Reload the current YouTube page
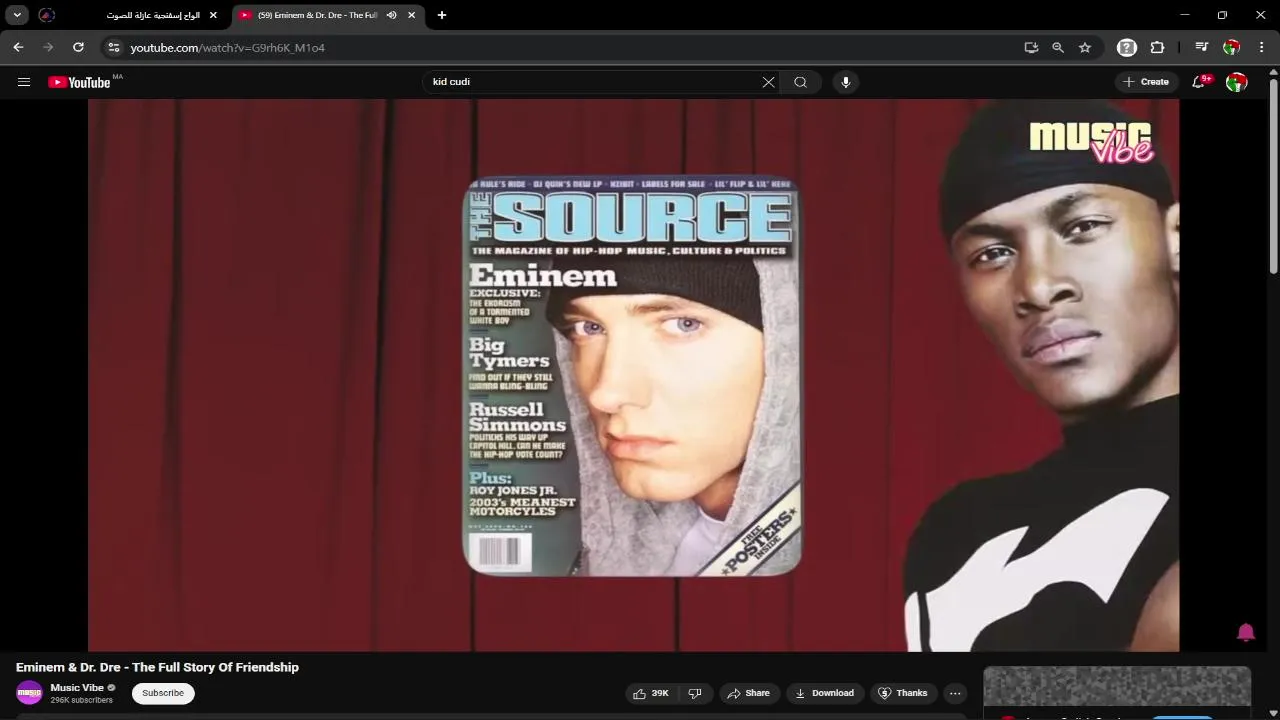The image size is (1280, 720). pyautogui.click(x=78, y=47)
